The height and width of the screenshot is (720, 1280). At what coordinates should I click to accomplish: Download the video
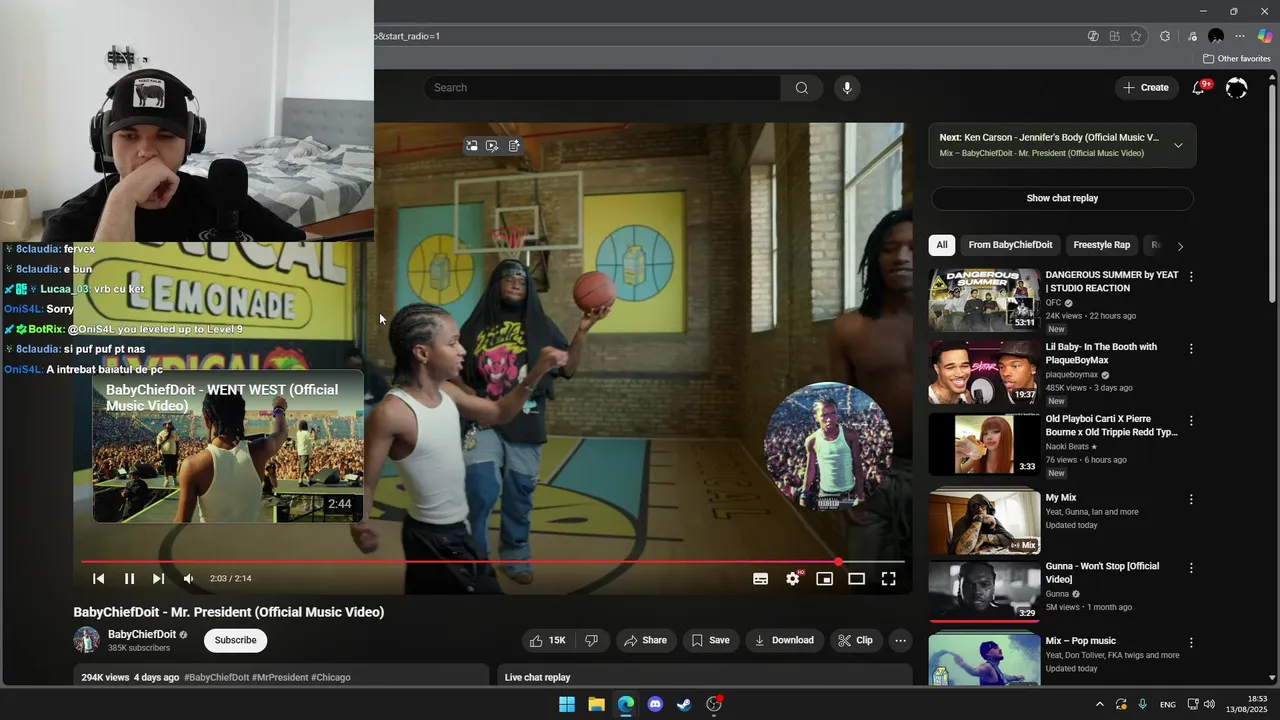click(784, 640)
